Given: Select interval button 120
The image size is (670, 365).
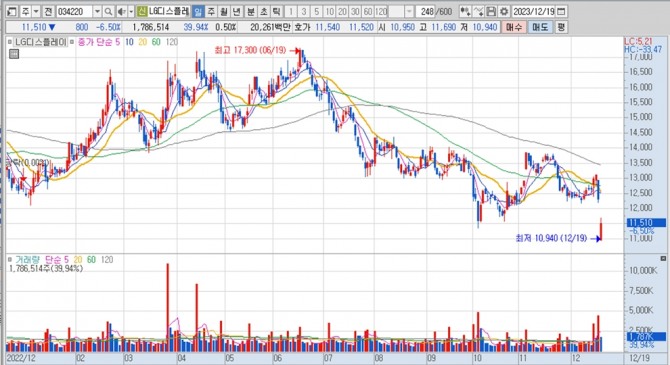Looking at the screenshot, I should [x=381, y=12].
